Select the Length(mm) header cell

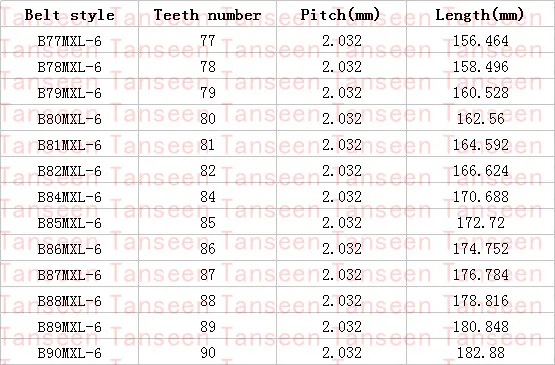pos(480,15)
